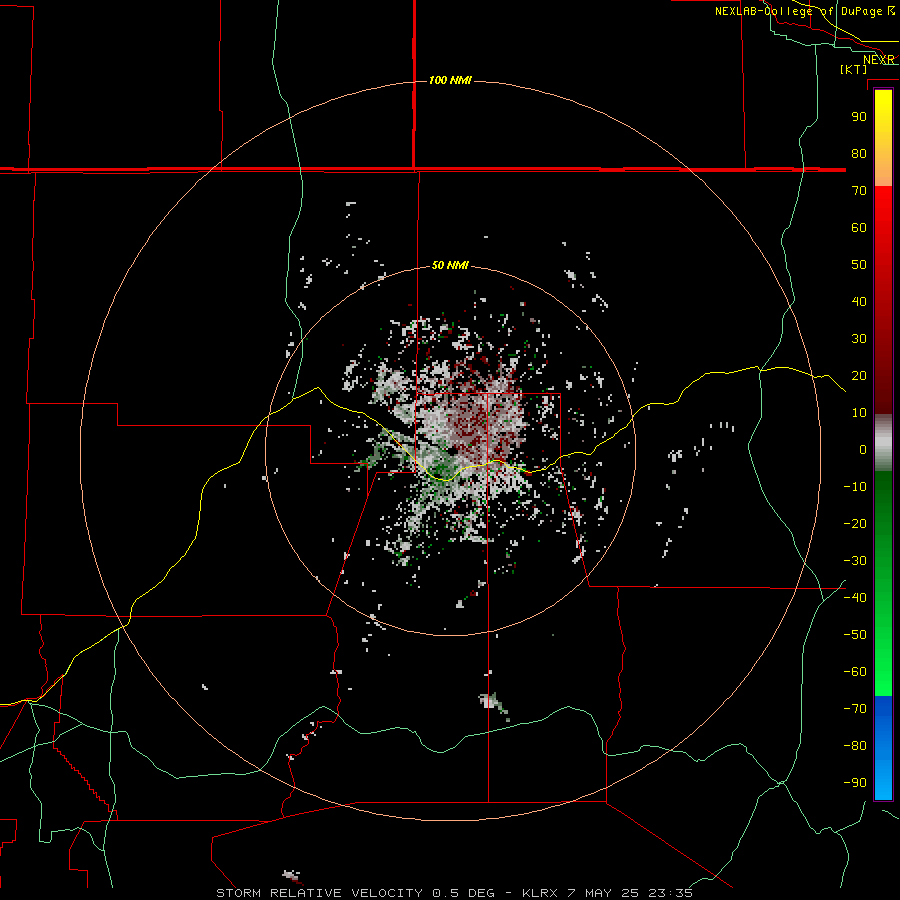Click the 60 value on the velocity scale

pyautogui.click(x=859, y=227)
